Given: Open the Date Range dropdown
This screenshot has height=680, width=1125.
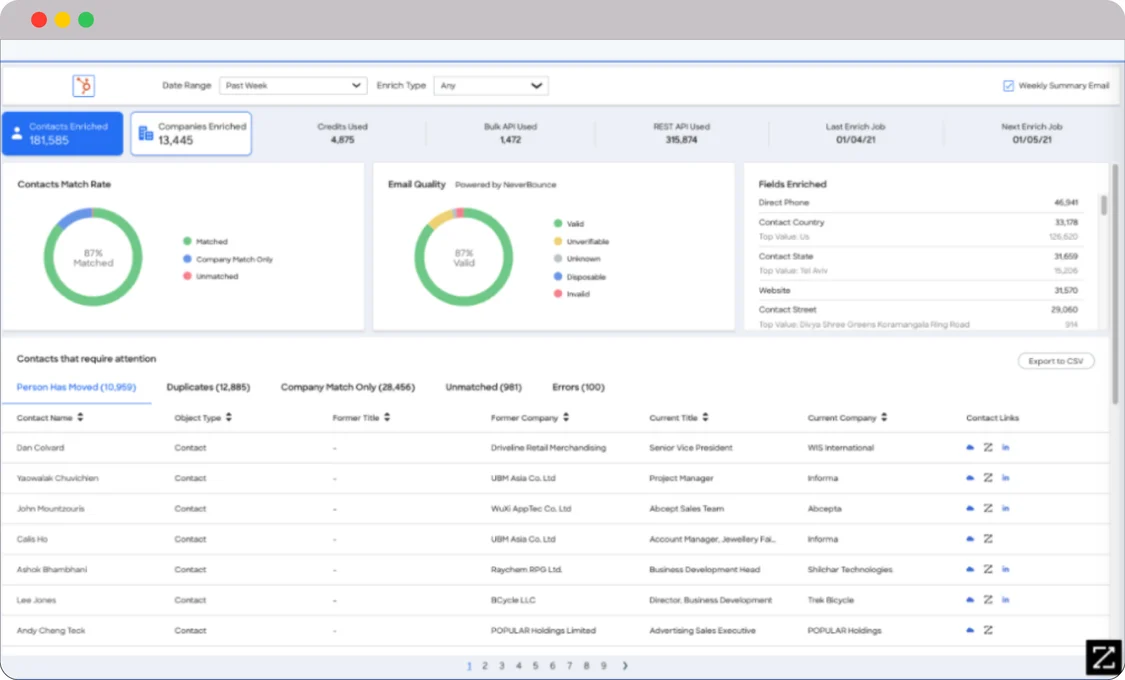Looking at the screenshot, I should click(x=293, y=85).
